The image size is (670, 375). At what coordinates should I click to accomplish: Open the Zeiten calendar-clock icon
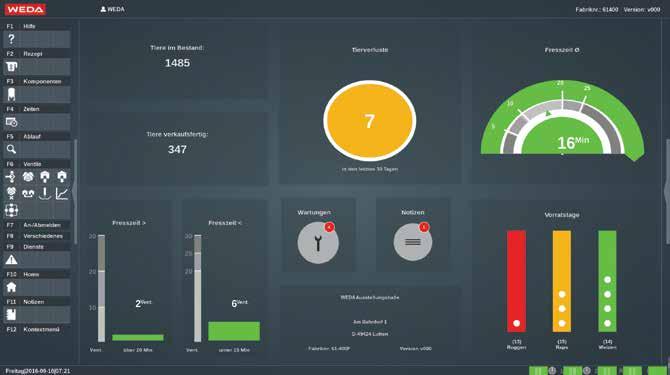[x=11, y=122]
